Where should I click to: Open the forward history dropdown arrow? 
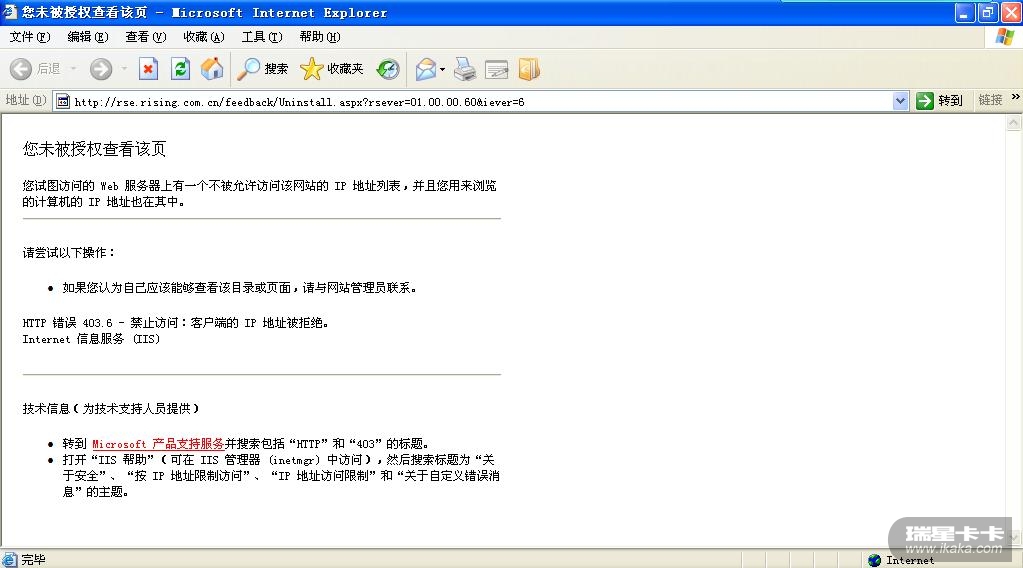(124, 68)
